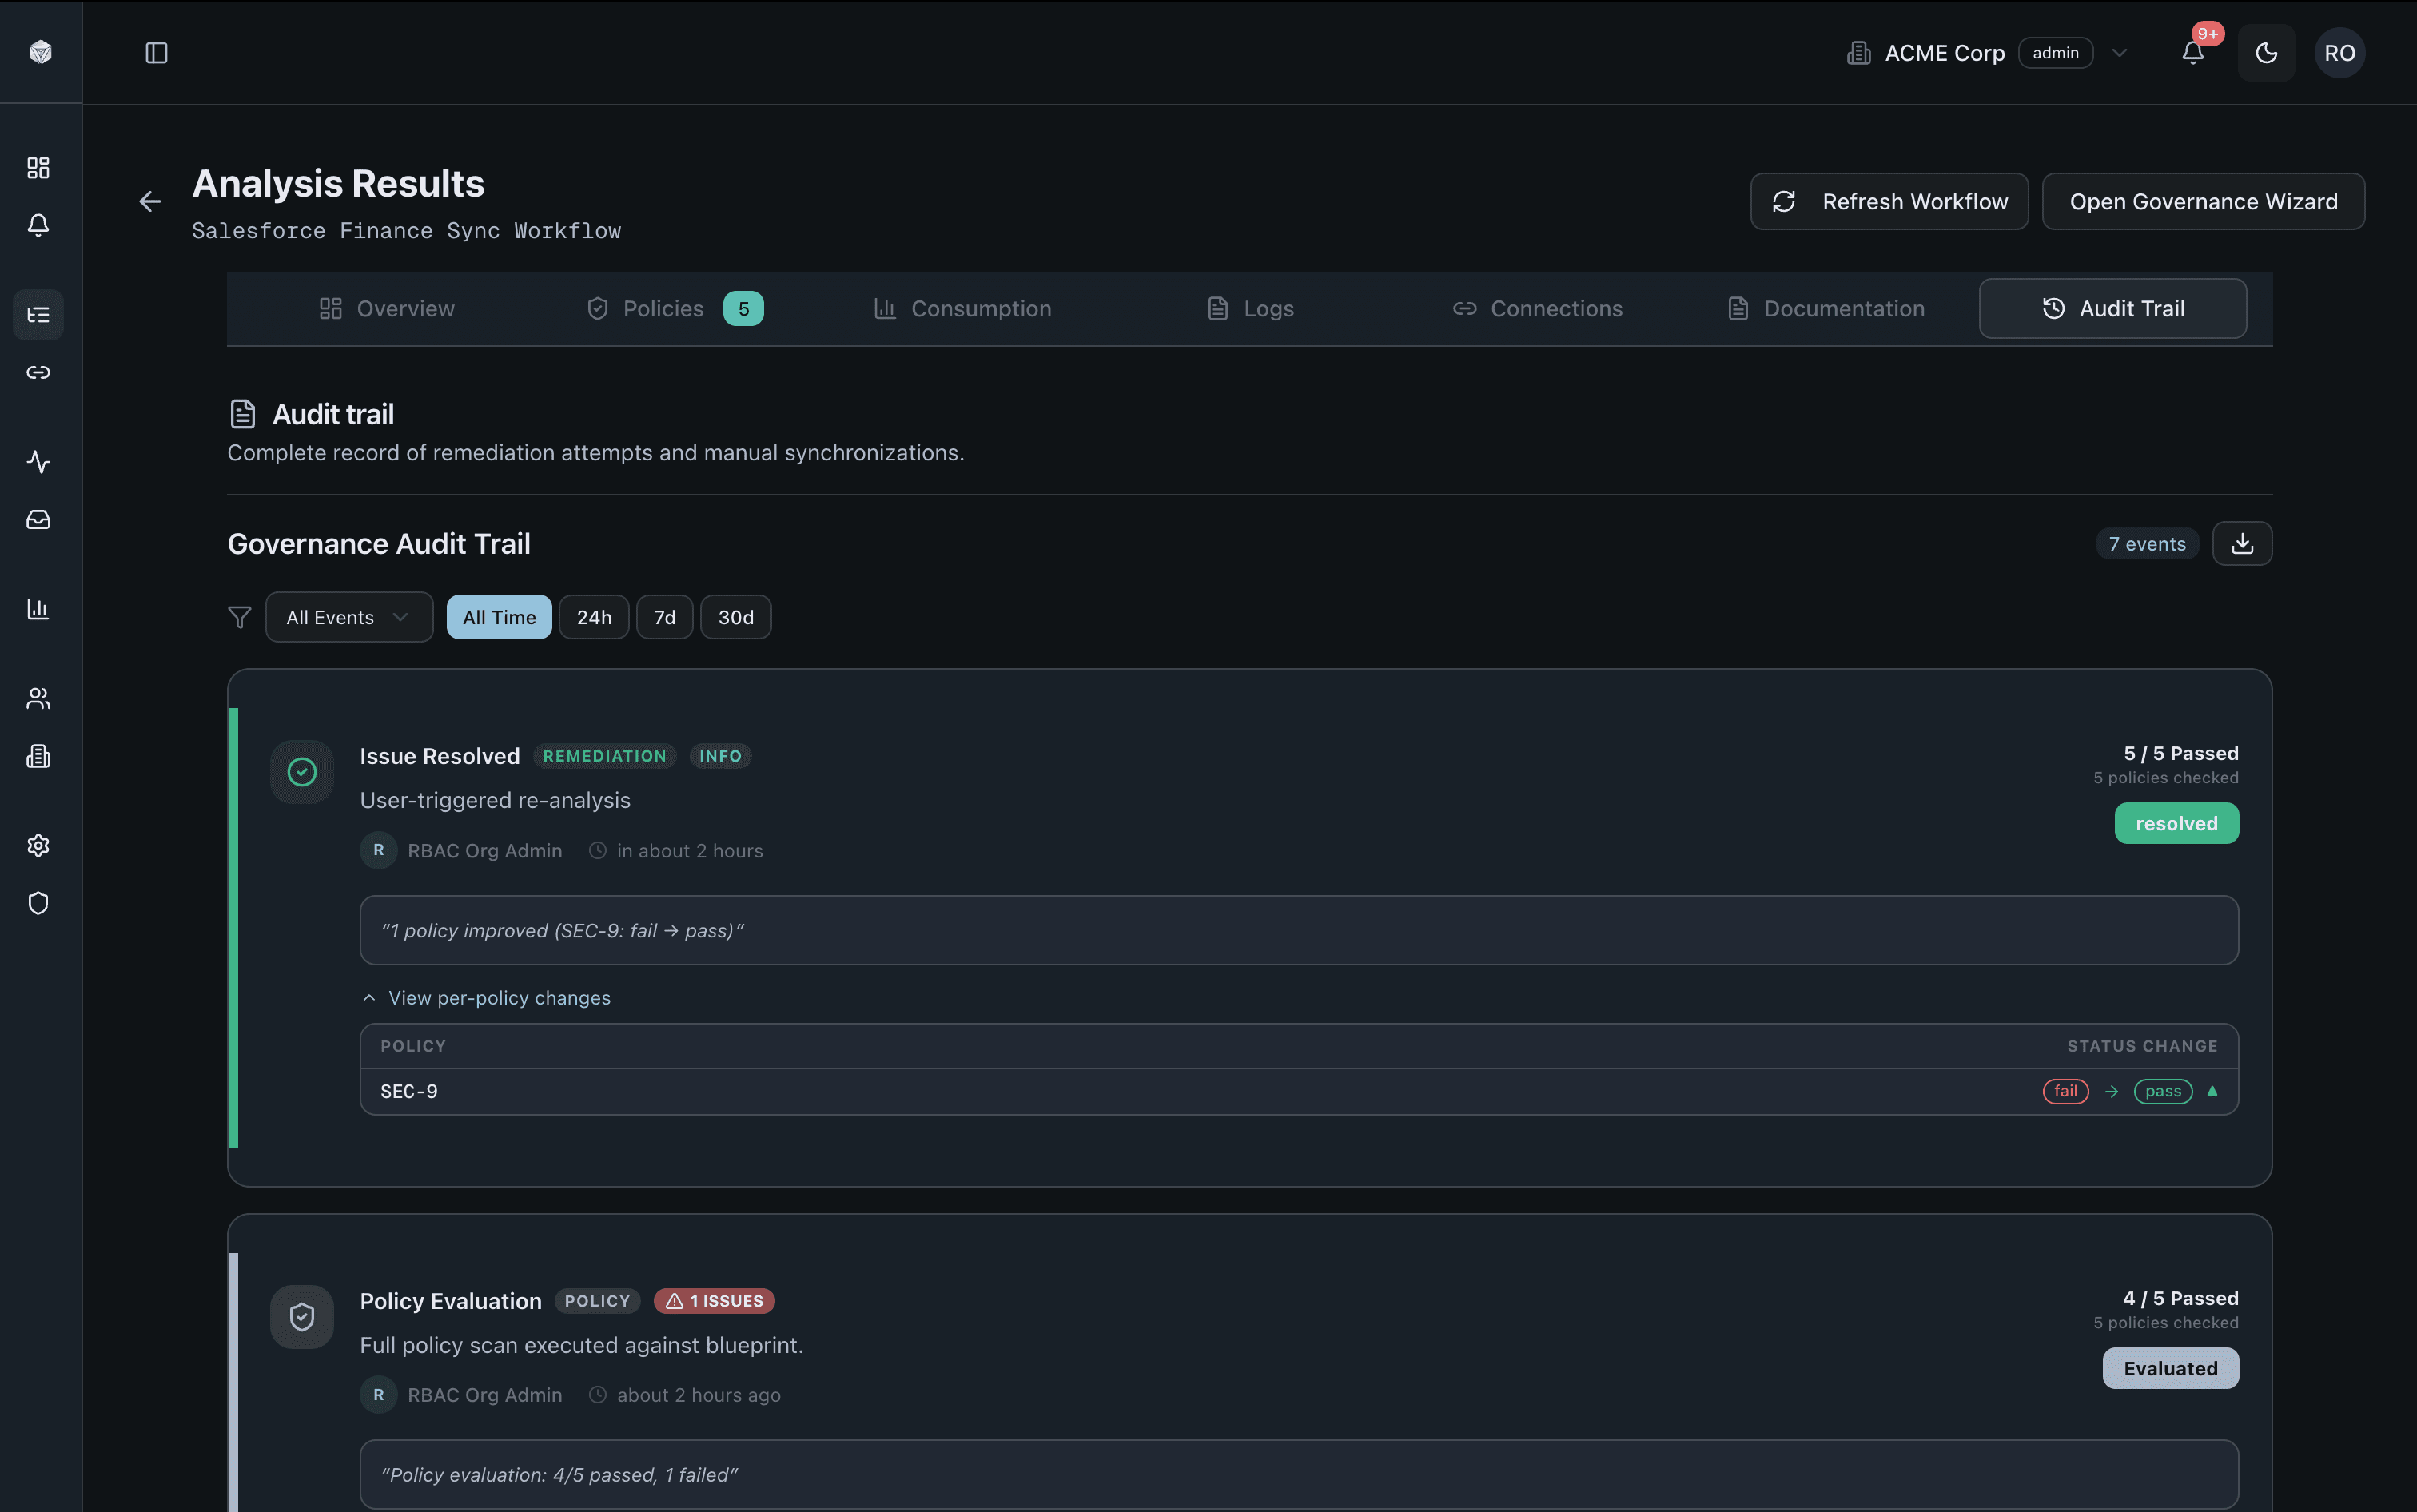Open notifications via the bell with 9+ badge
Viewport: 2417px width, 1512px height.
2193,53
